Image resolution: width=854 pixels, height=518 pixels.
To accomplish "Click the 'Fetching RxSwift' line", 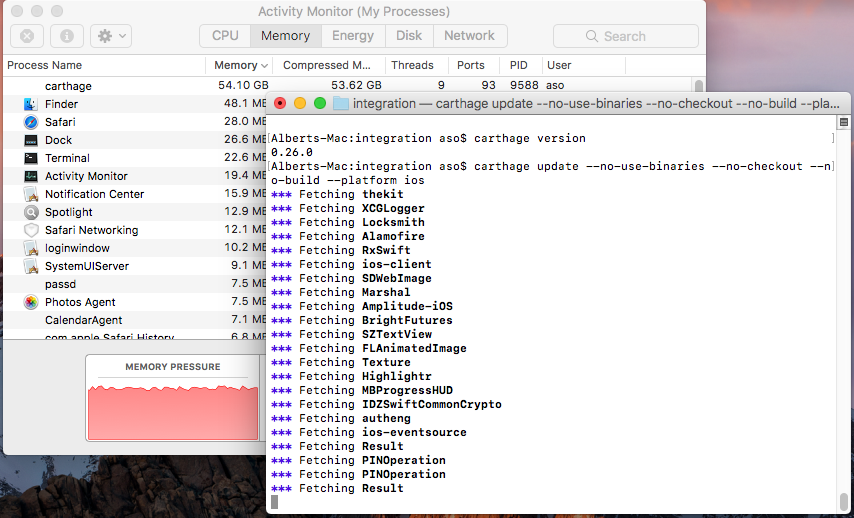I will click(x=340, y=251).
